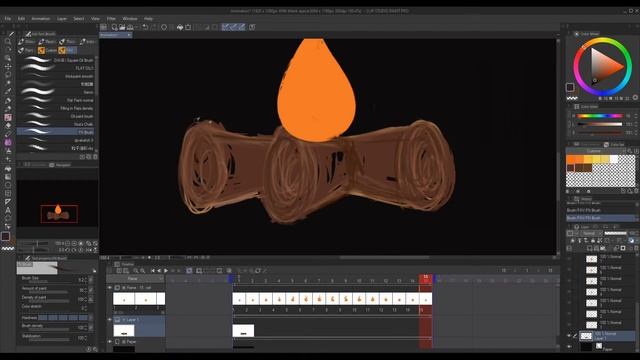The height and width of the screenshot is (360, 640).
Task: Click the Layer 1 thumbnail in timeline
Action: [124, 331]
